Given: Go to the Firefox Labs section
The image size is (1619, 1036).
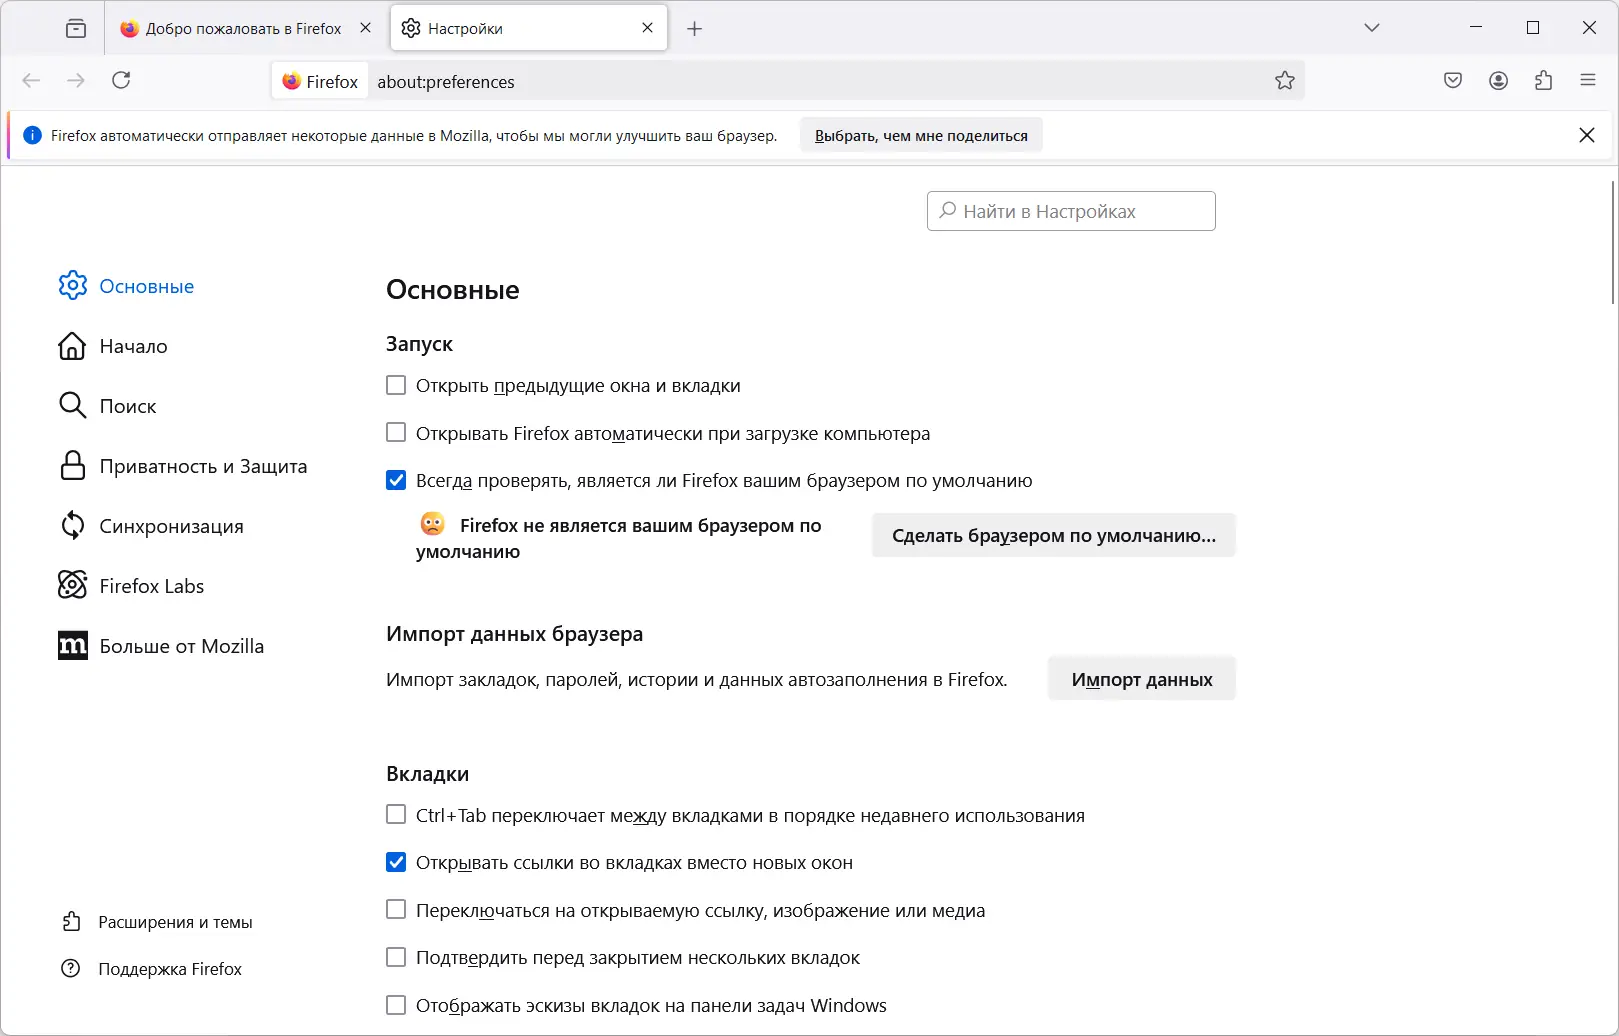Looking at the screenshot, I should click(x=151, y=586).
